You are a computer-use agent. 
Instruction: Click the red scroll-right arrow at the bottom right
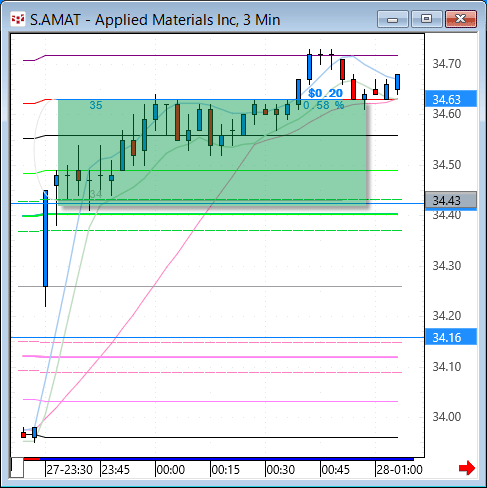coord(467,468)
